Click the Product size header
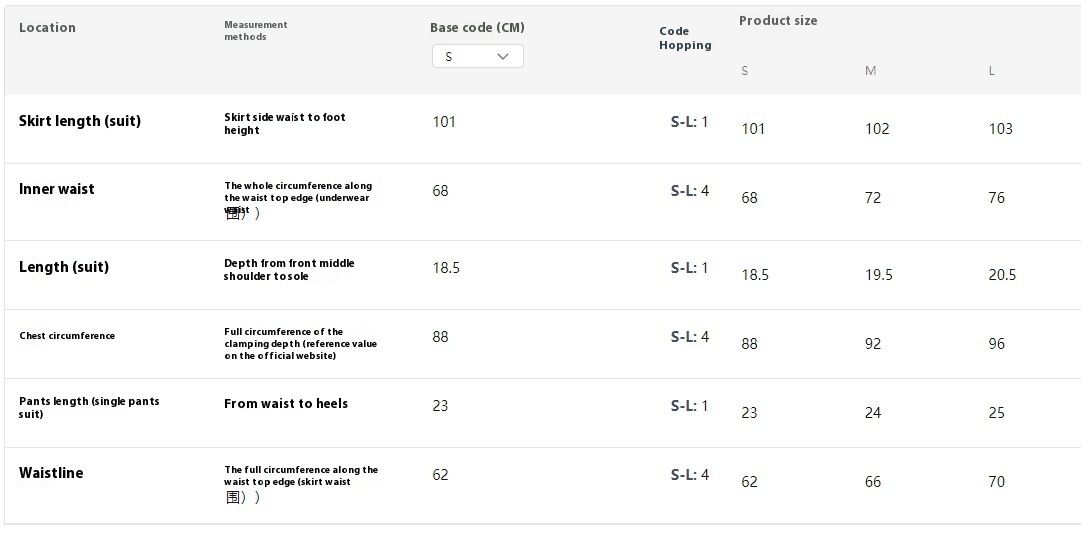The image size is (1081, 544). click(x=778, y=21)
